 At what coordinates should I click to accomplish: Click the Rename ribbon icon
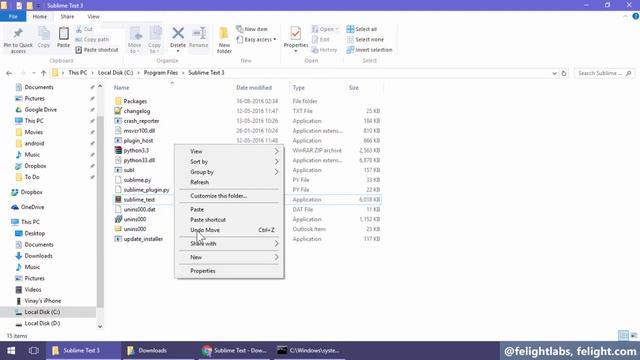pyautogui.click(x=199, y=38)
